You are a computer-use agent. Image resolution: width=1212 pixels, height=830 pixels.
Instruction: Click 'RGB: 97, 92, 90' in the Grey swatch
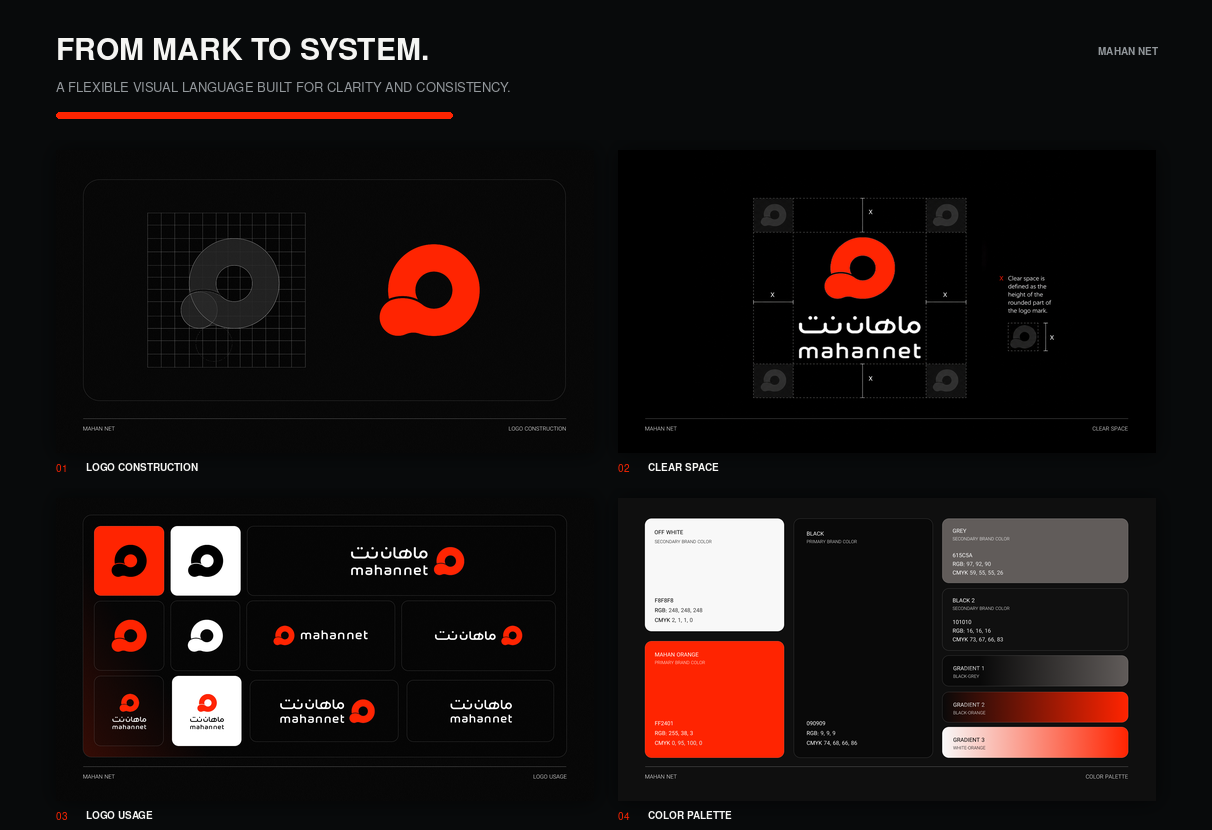coord(972,564)
